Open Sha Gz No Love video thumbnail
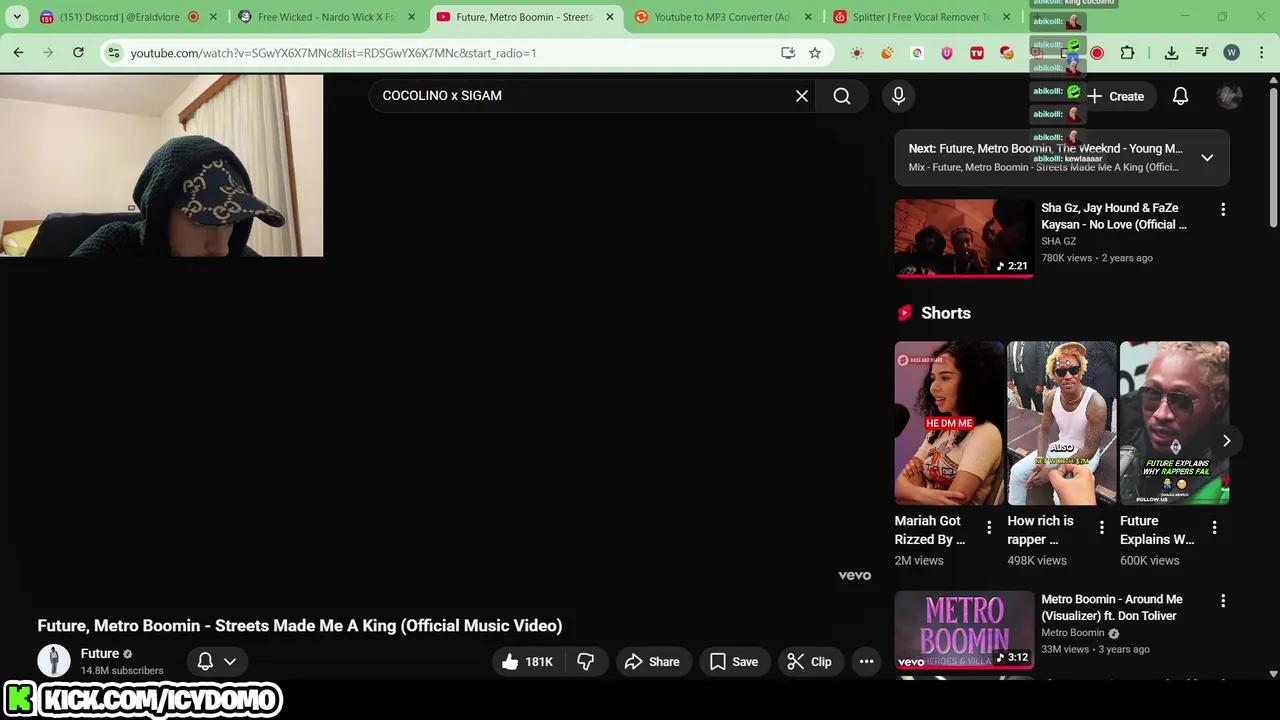The image size is (1280, 720). click(964, 238)
